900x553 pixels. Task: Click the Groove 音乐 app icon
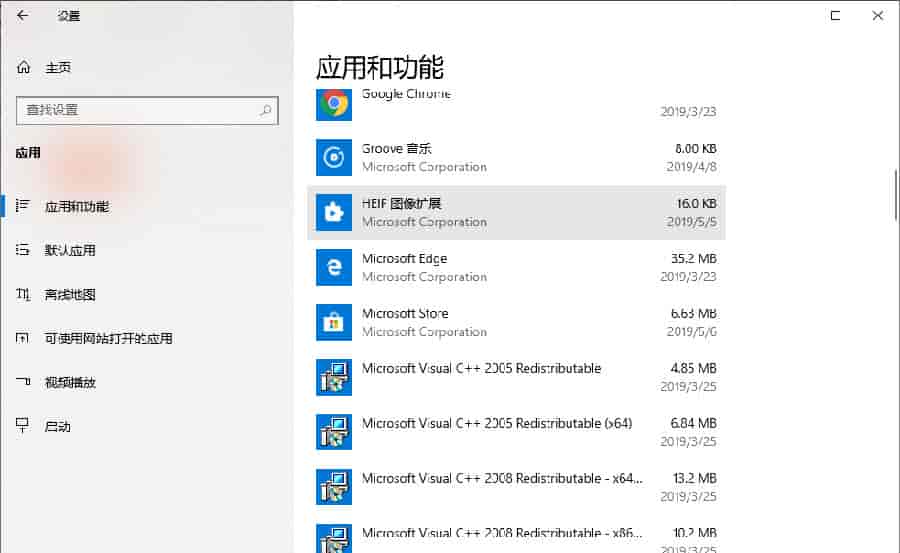tap(334, 157)
